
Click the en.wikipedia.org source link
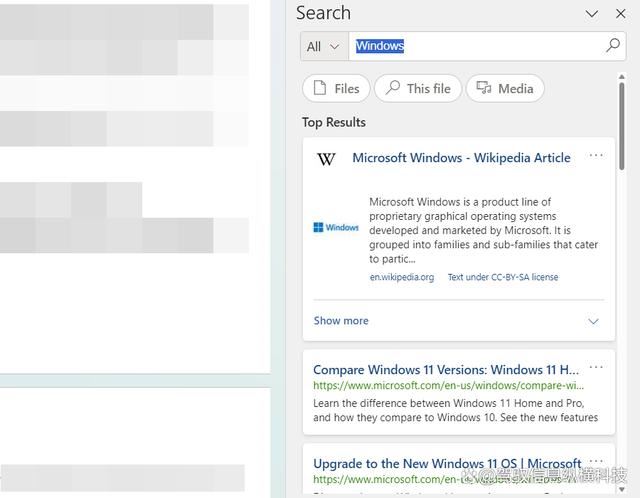pyautogui.click(x=402, y=277)
